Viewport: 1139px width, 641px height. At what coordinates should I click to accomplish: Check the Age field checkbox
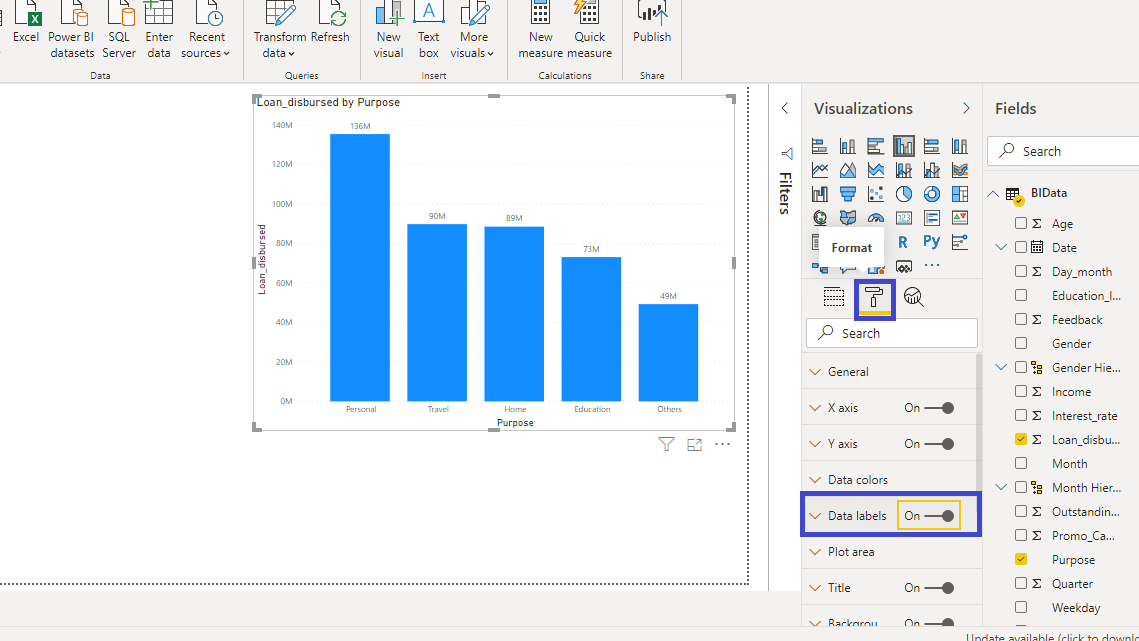coord(1021,224)
